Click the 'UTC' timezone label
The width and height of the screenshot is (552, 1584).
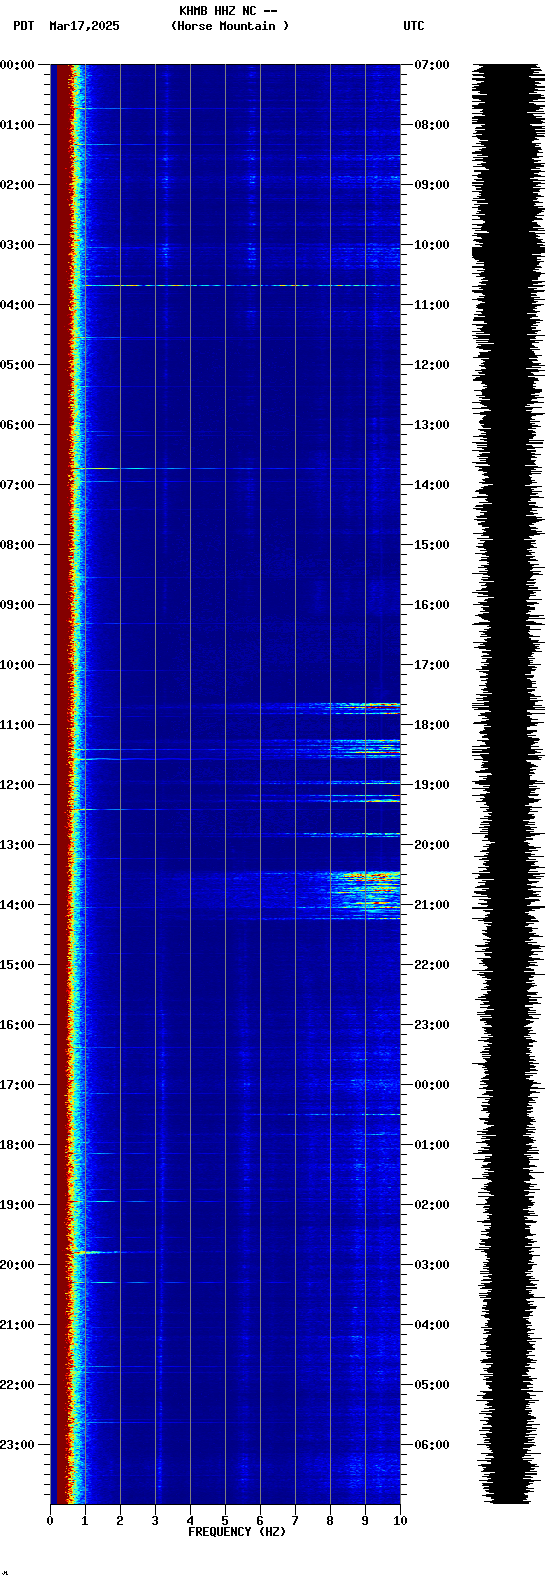coord(414,26)
